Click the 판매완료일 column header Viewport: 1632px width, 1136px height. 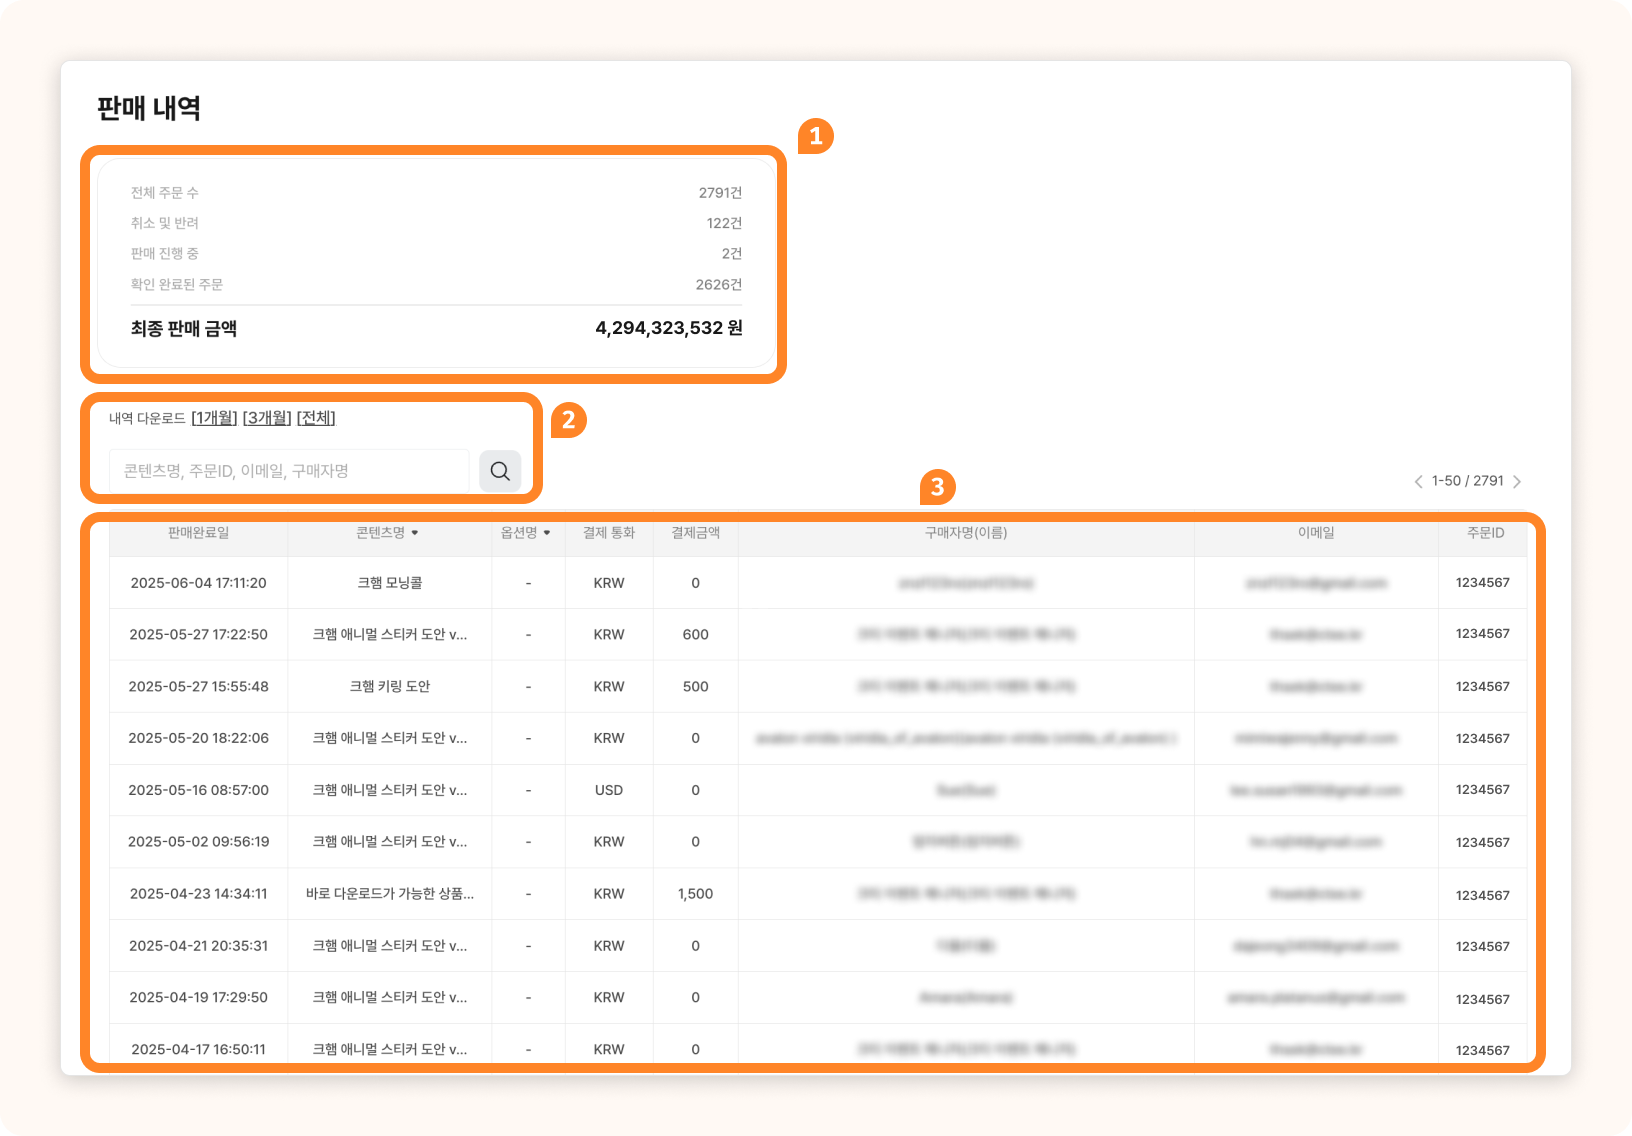[198, 533]
